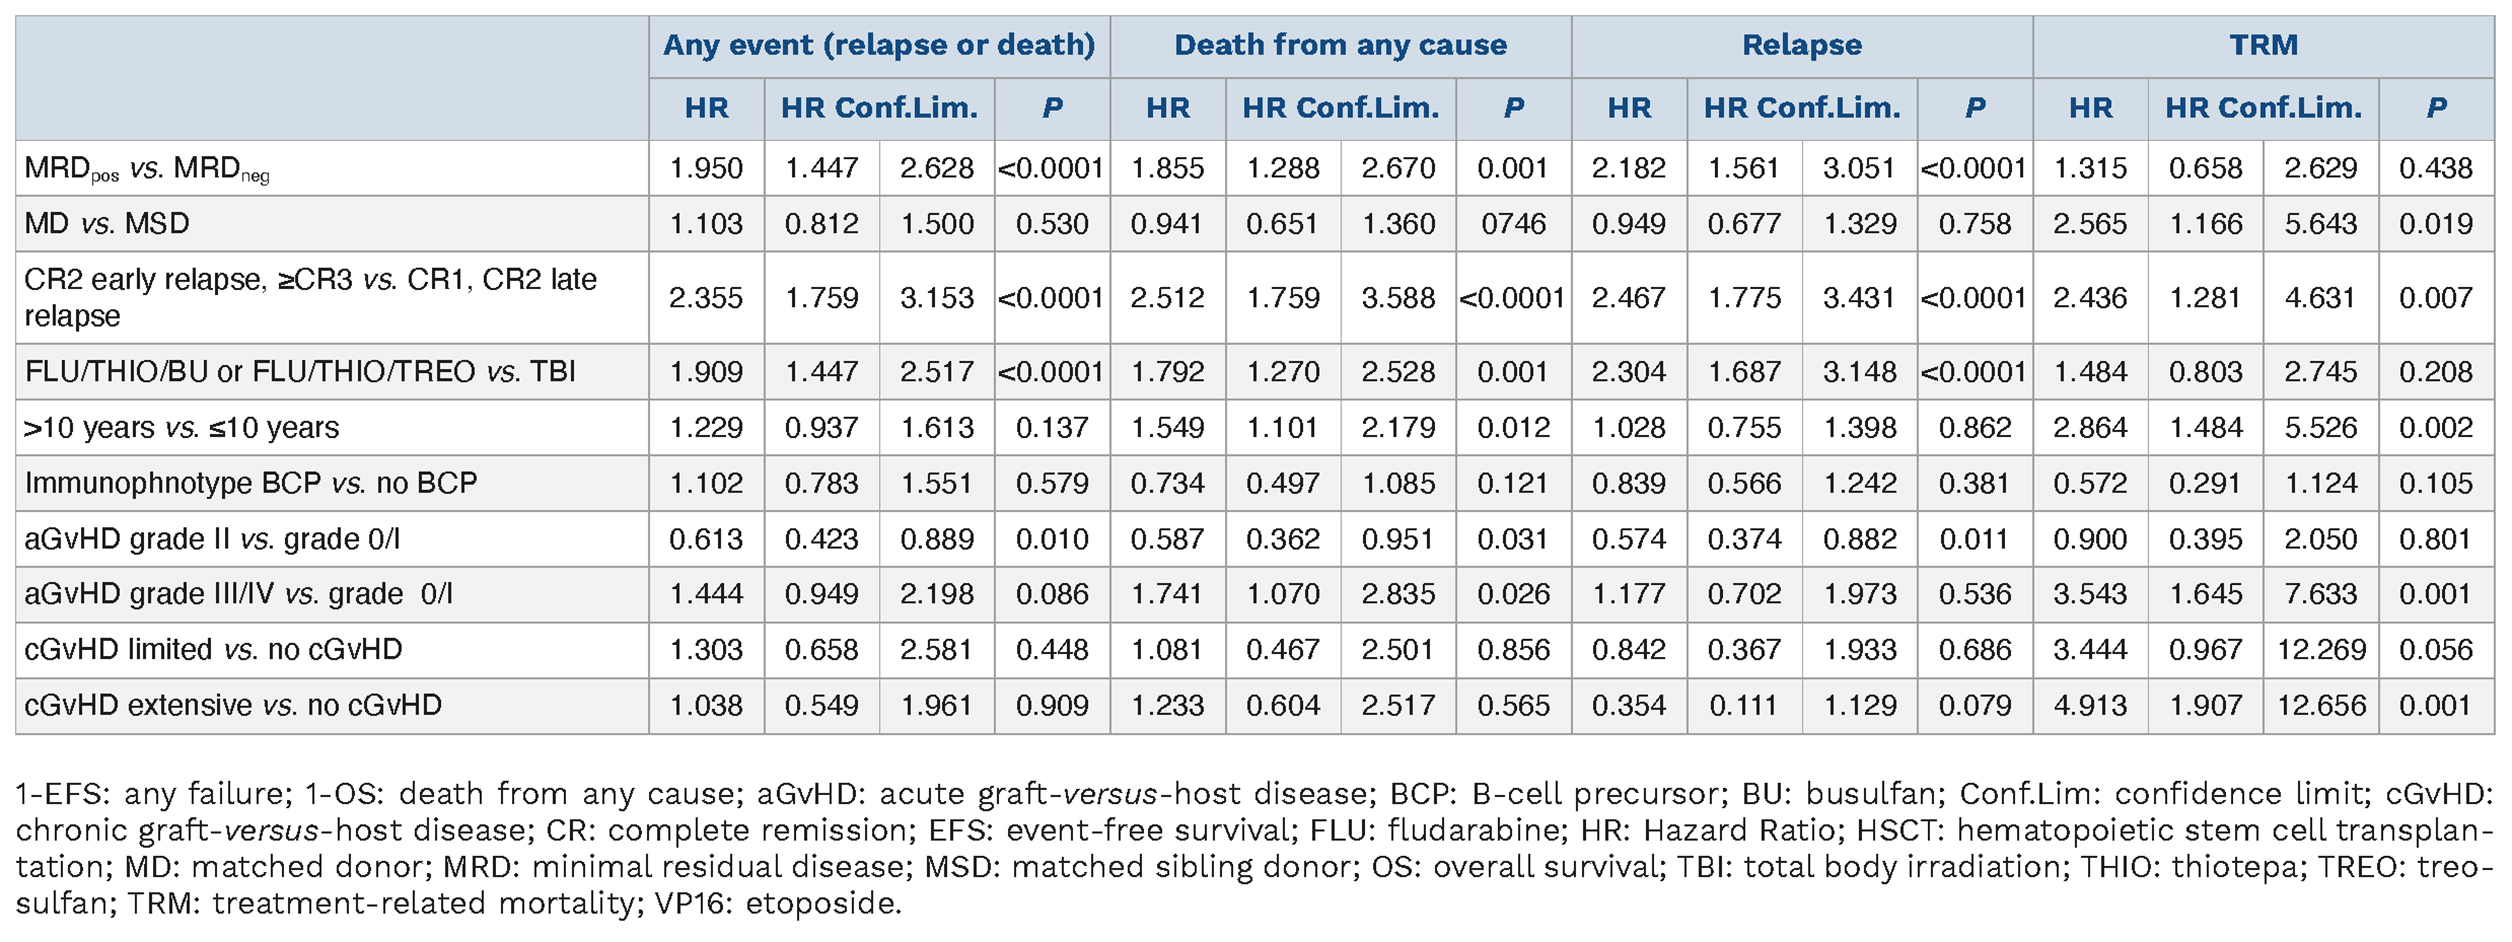Click the "cGvHD limited vs. no cGvHD" row
This screenshot has height=942, width=2512.
[x=213, y=650]
